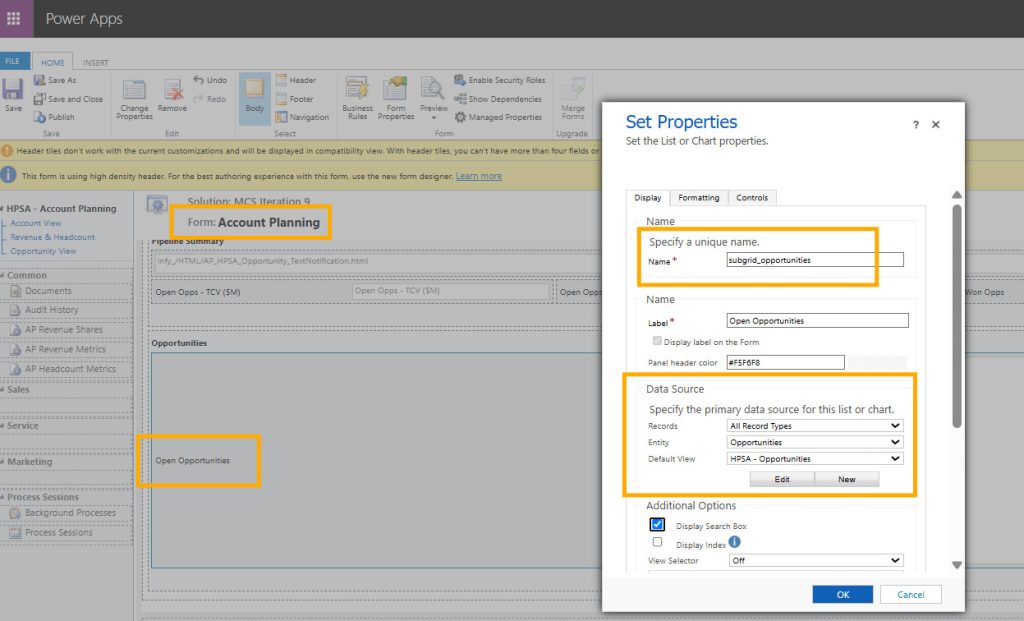Viewport: 1024px width, 621px height.
Task: Select the Body section button
Action: pos(255,97)
